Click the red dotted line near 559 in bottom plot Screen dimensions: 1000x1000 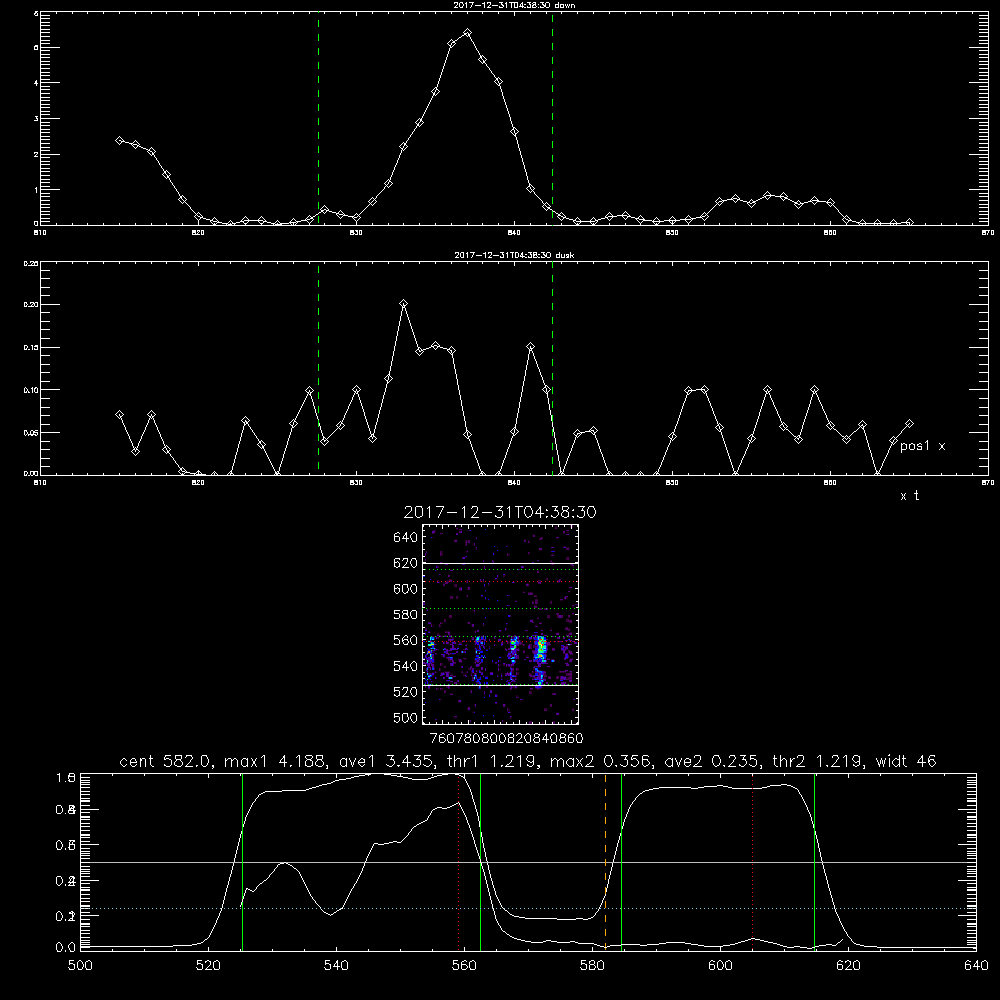[459, 861]
